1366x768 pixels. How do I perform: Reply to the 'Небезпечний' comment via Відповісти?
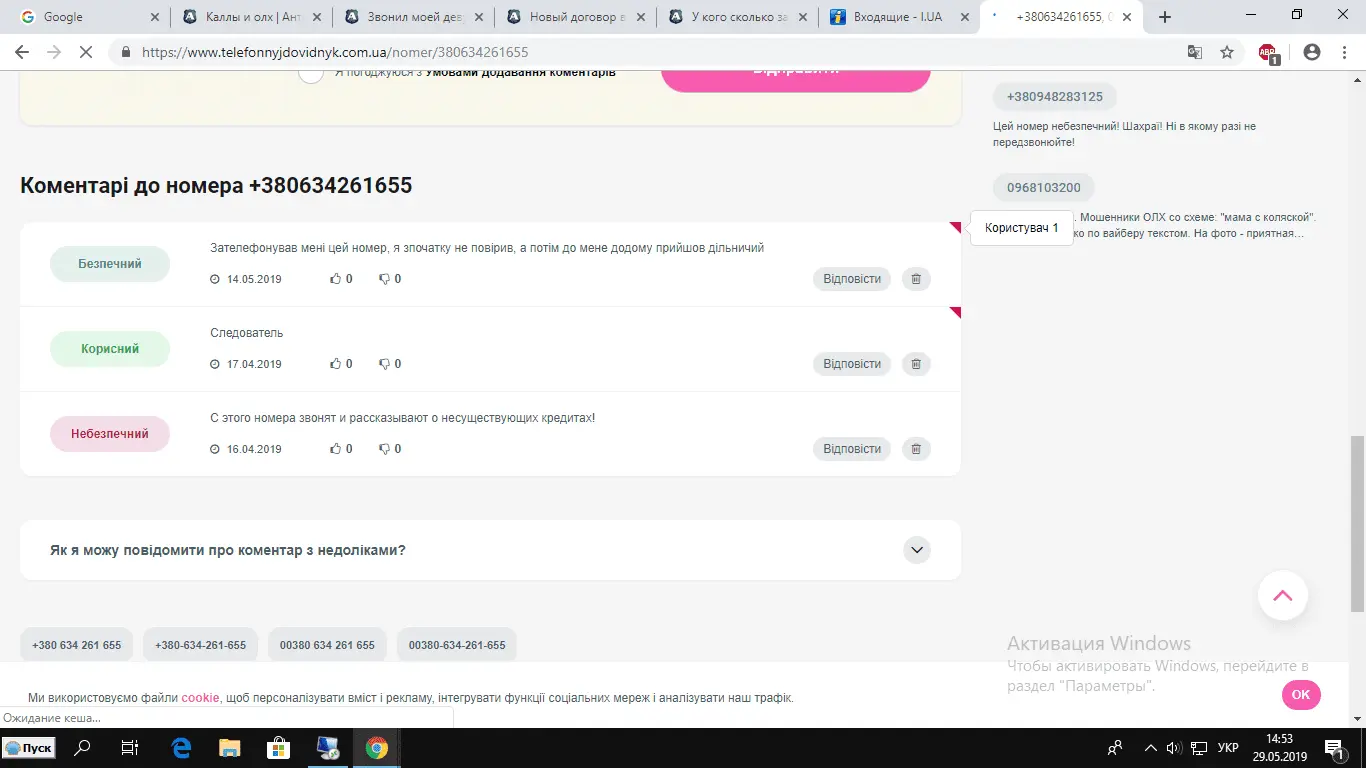[x=851, y=449]
